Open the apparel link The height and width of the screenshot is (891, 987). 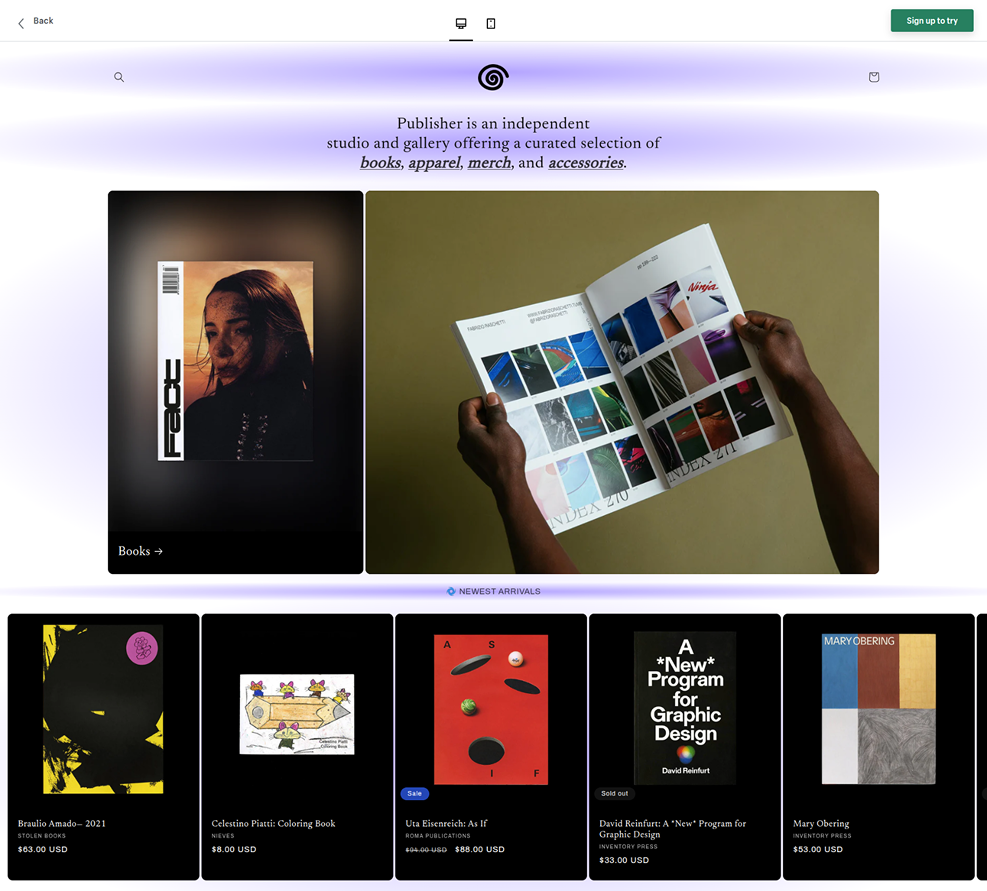click(434, 162)
